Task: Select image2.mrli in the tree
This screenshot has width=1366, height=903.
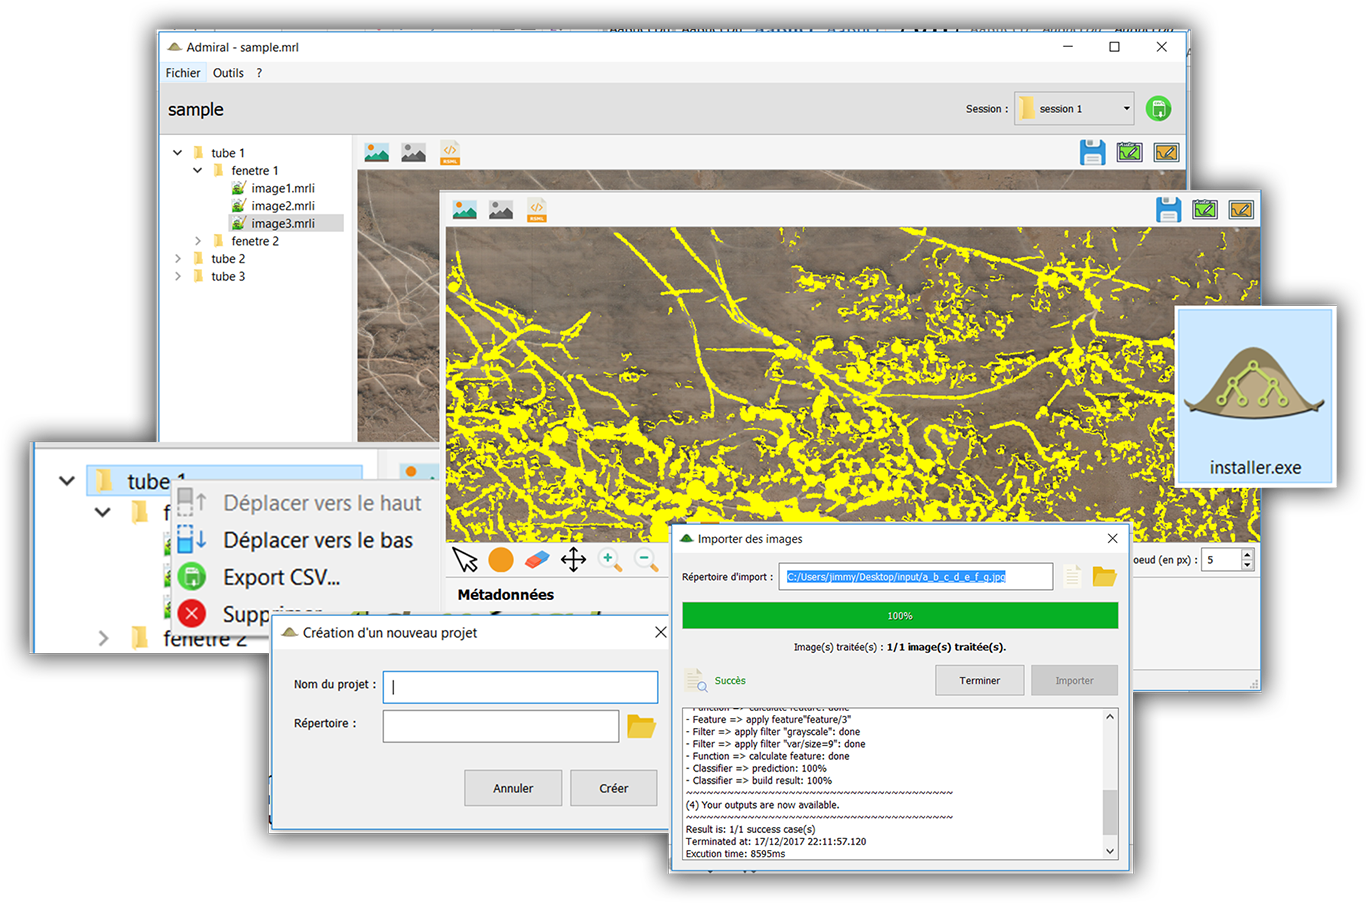Action: click(283, 206)
